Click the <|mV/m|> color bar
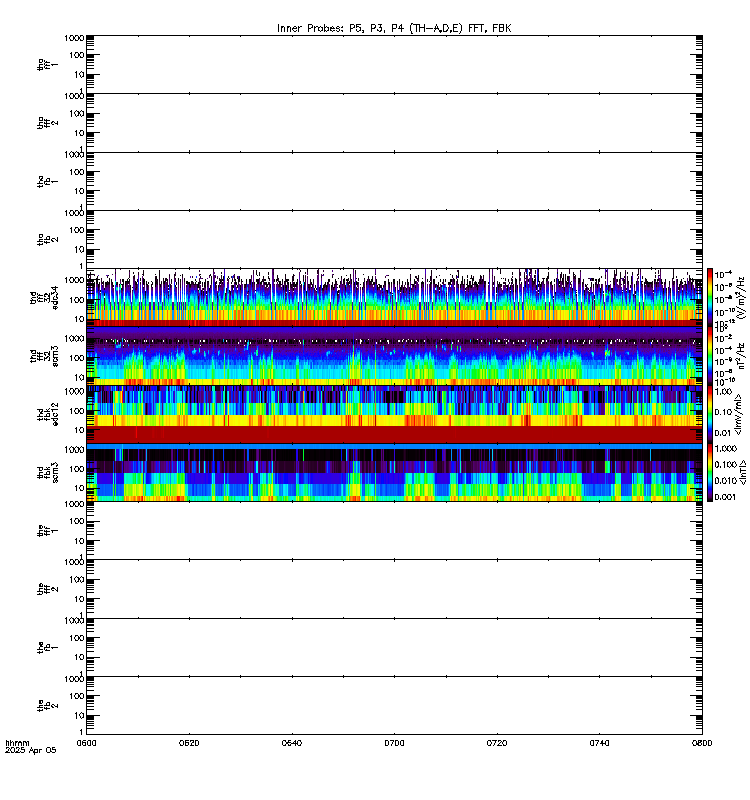 click(710, 414)
